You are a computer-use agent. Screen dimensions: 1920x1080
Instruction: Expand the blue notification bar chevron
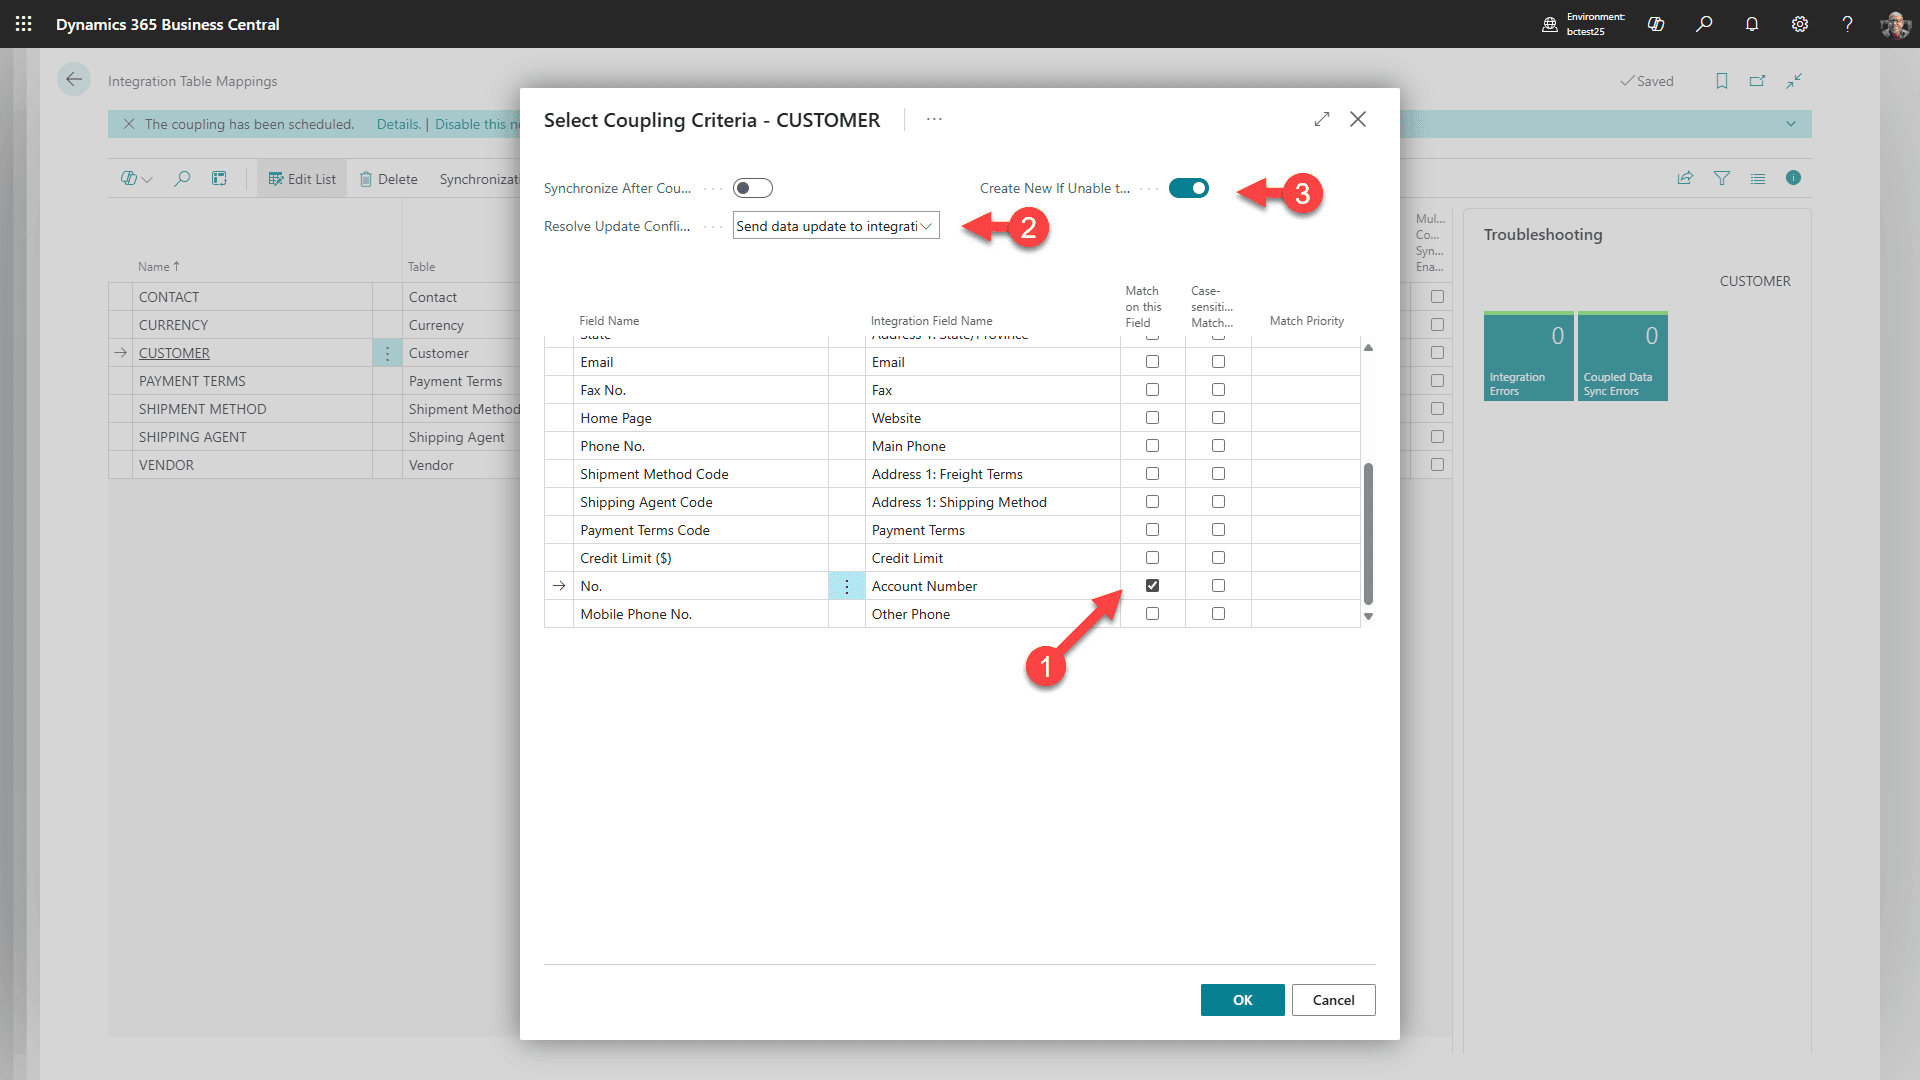pos(1790,124)
